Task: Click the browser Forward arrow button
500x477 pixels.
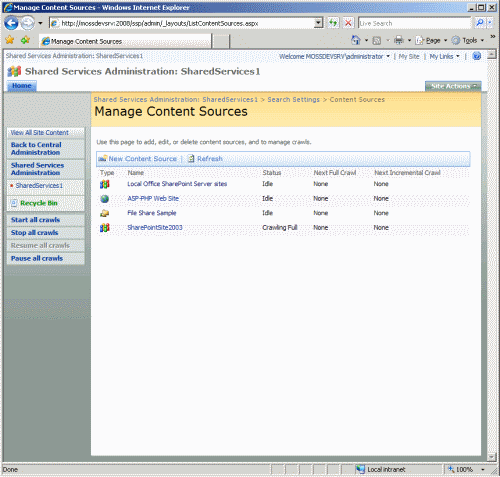Action: 28,23
